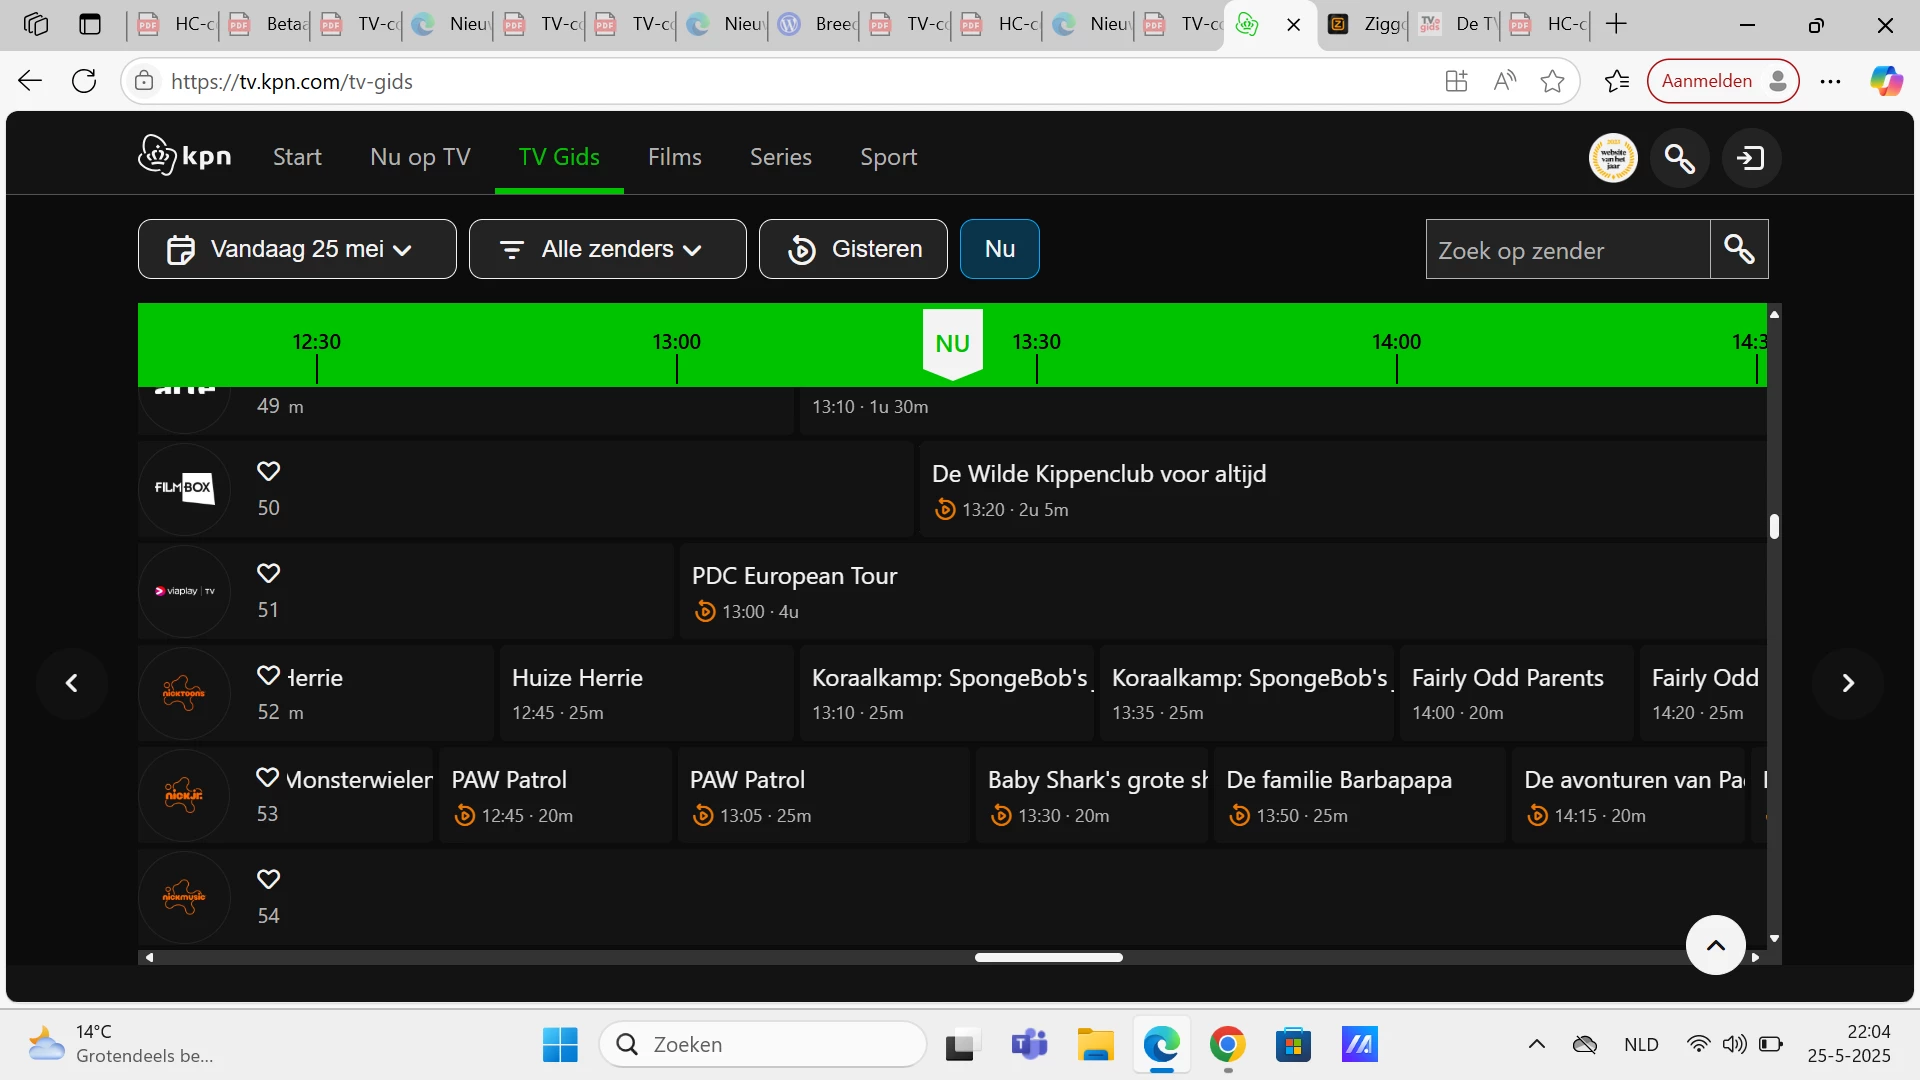1920x1080 pixels.
Task: Click the login arrow icon
Action: (1751, 158)
